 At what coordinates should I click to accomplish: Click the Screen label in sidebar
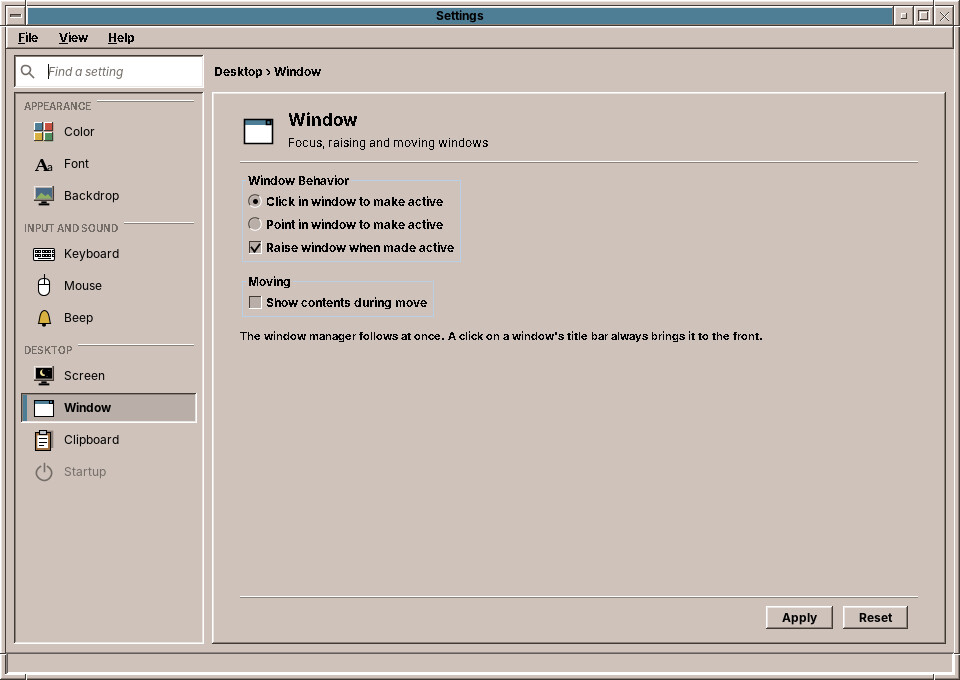[x=84, y=376]
